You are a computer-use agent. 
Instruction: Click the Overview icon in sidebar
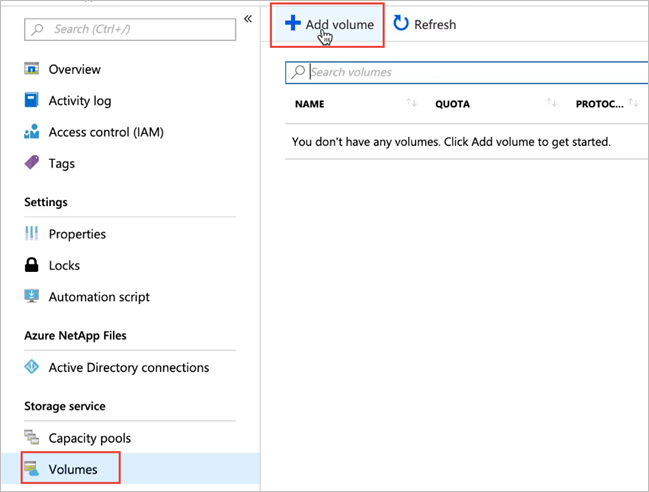pos(32,70)
